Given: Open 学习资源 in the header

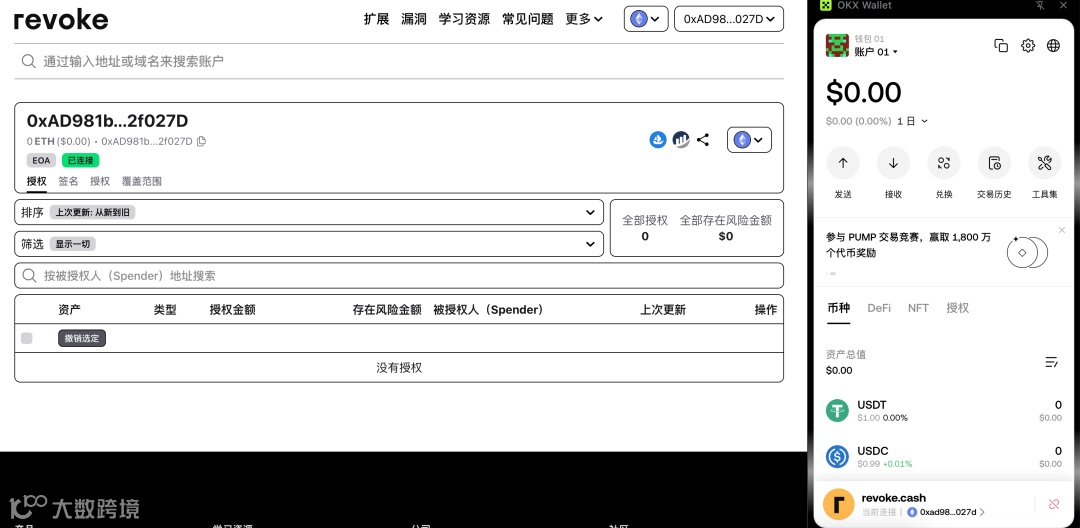Looking at the screenshot, I should [464, 19].
